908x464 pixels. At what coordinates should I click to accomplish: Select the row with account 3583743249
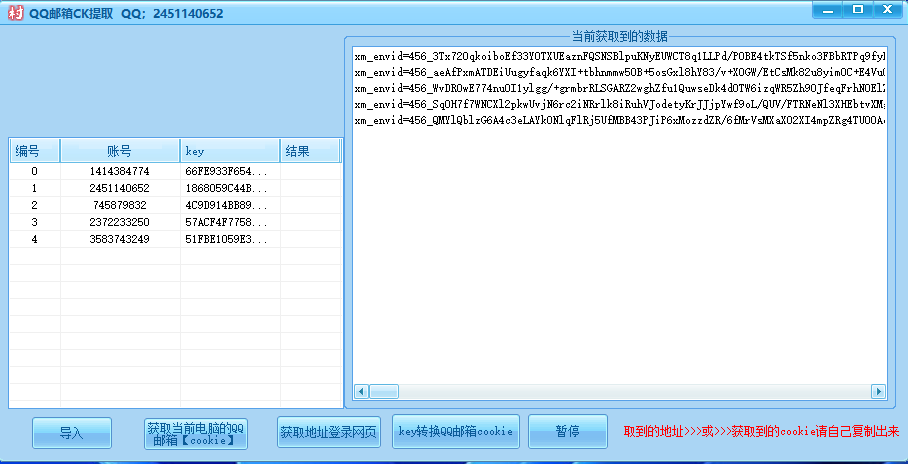tap(119, 239)
